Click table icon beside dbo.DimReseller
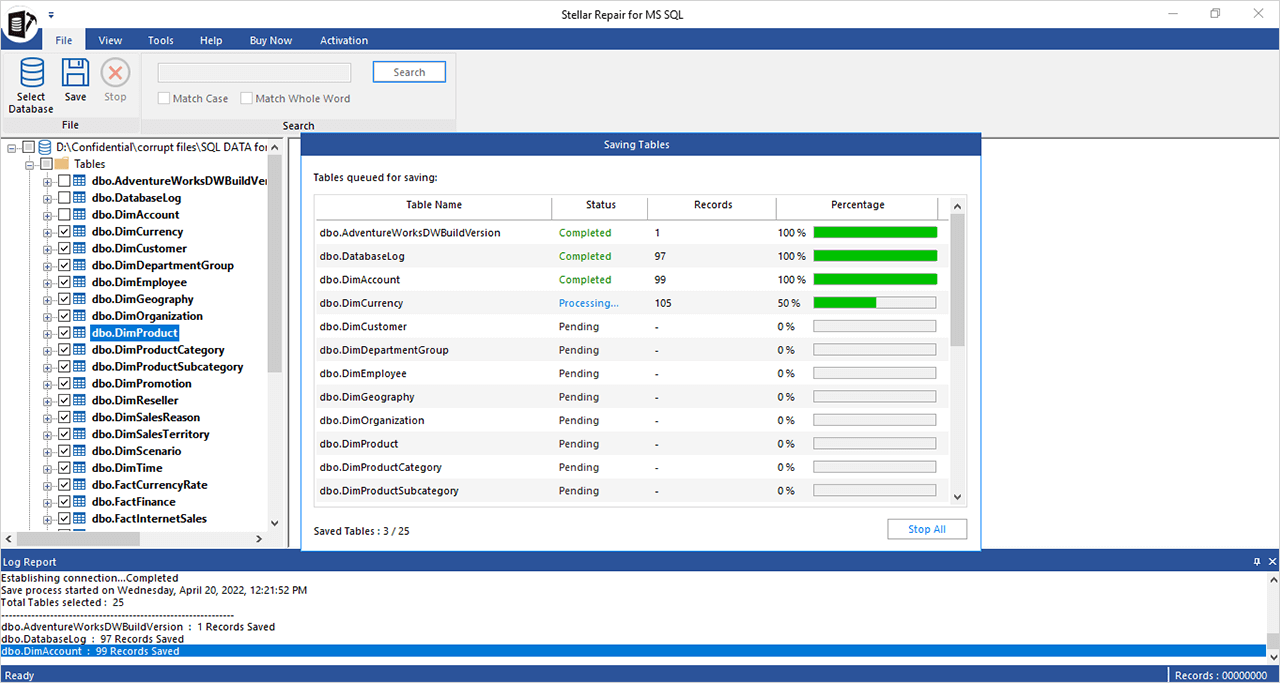The image size is (1280, 683). tap(80, 401)
